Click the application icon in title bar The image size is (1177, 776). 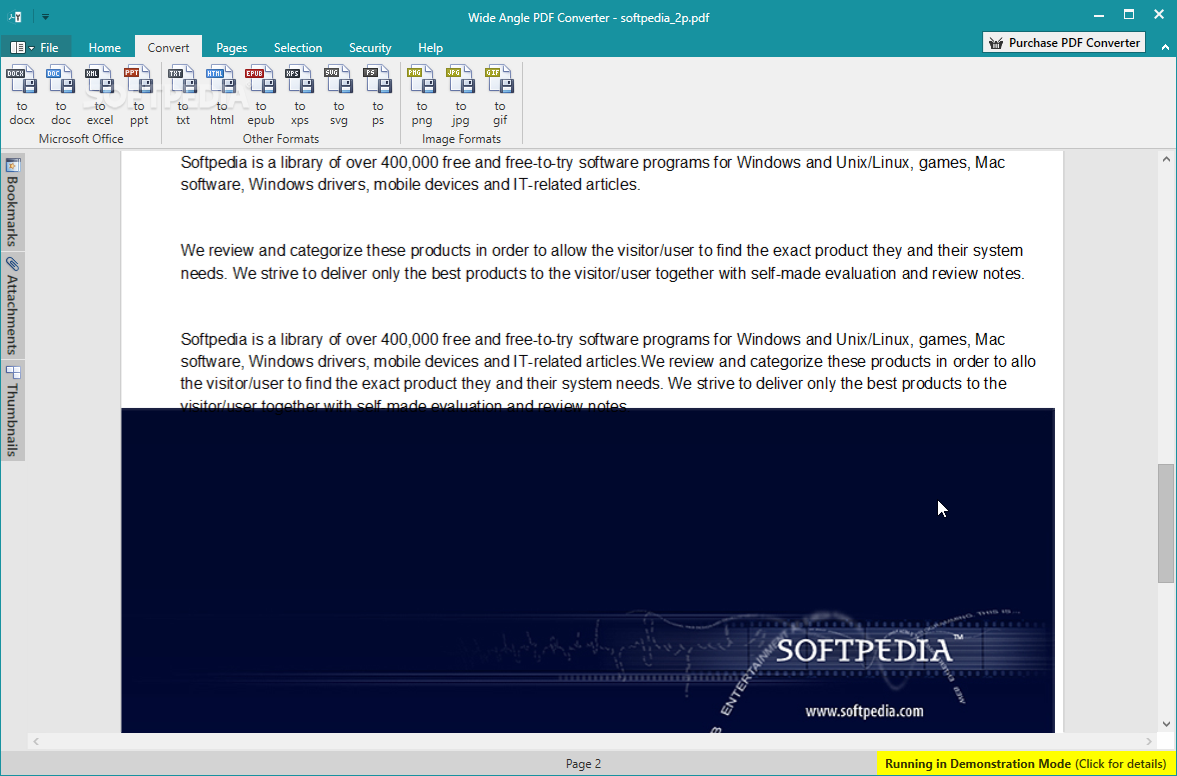[x=15, y=17]
